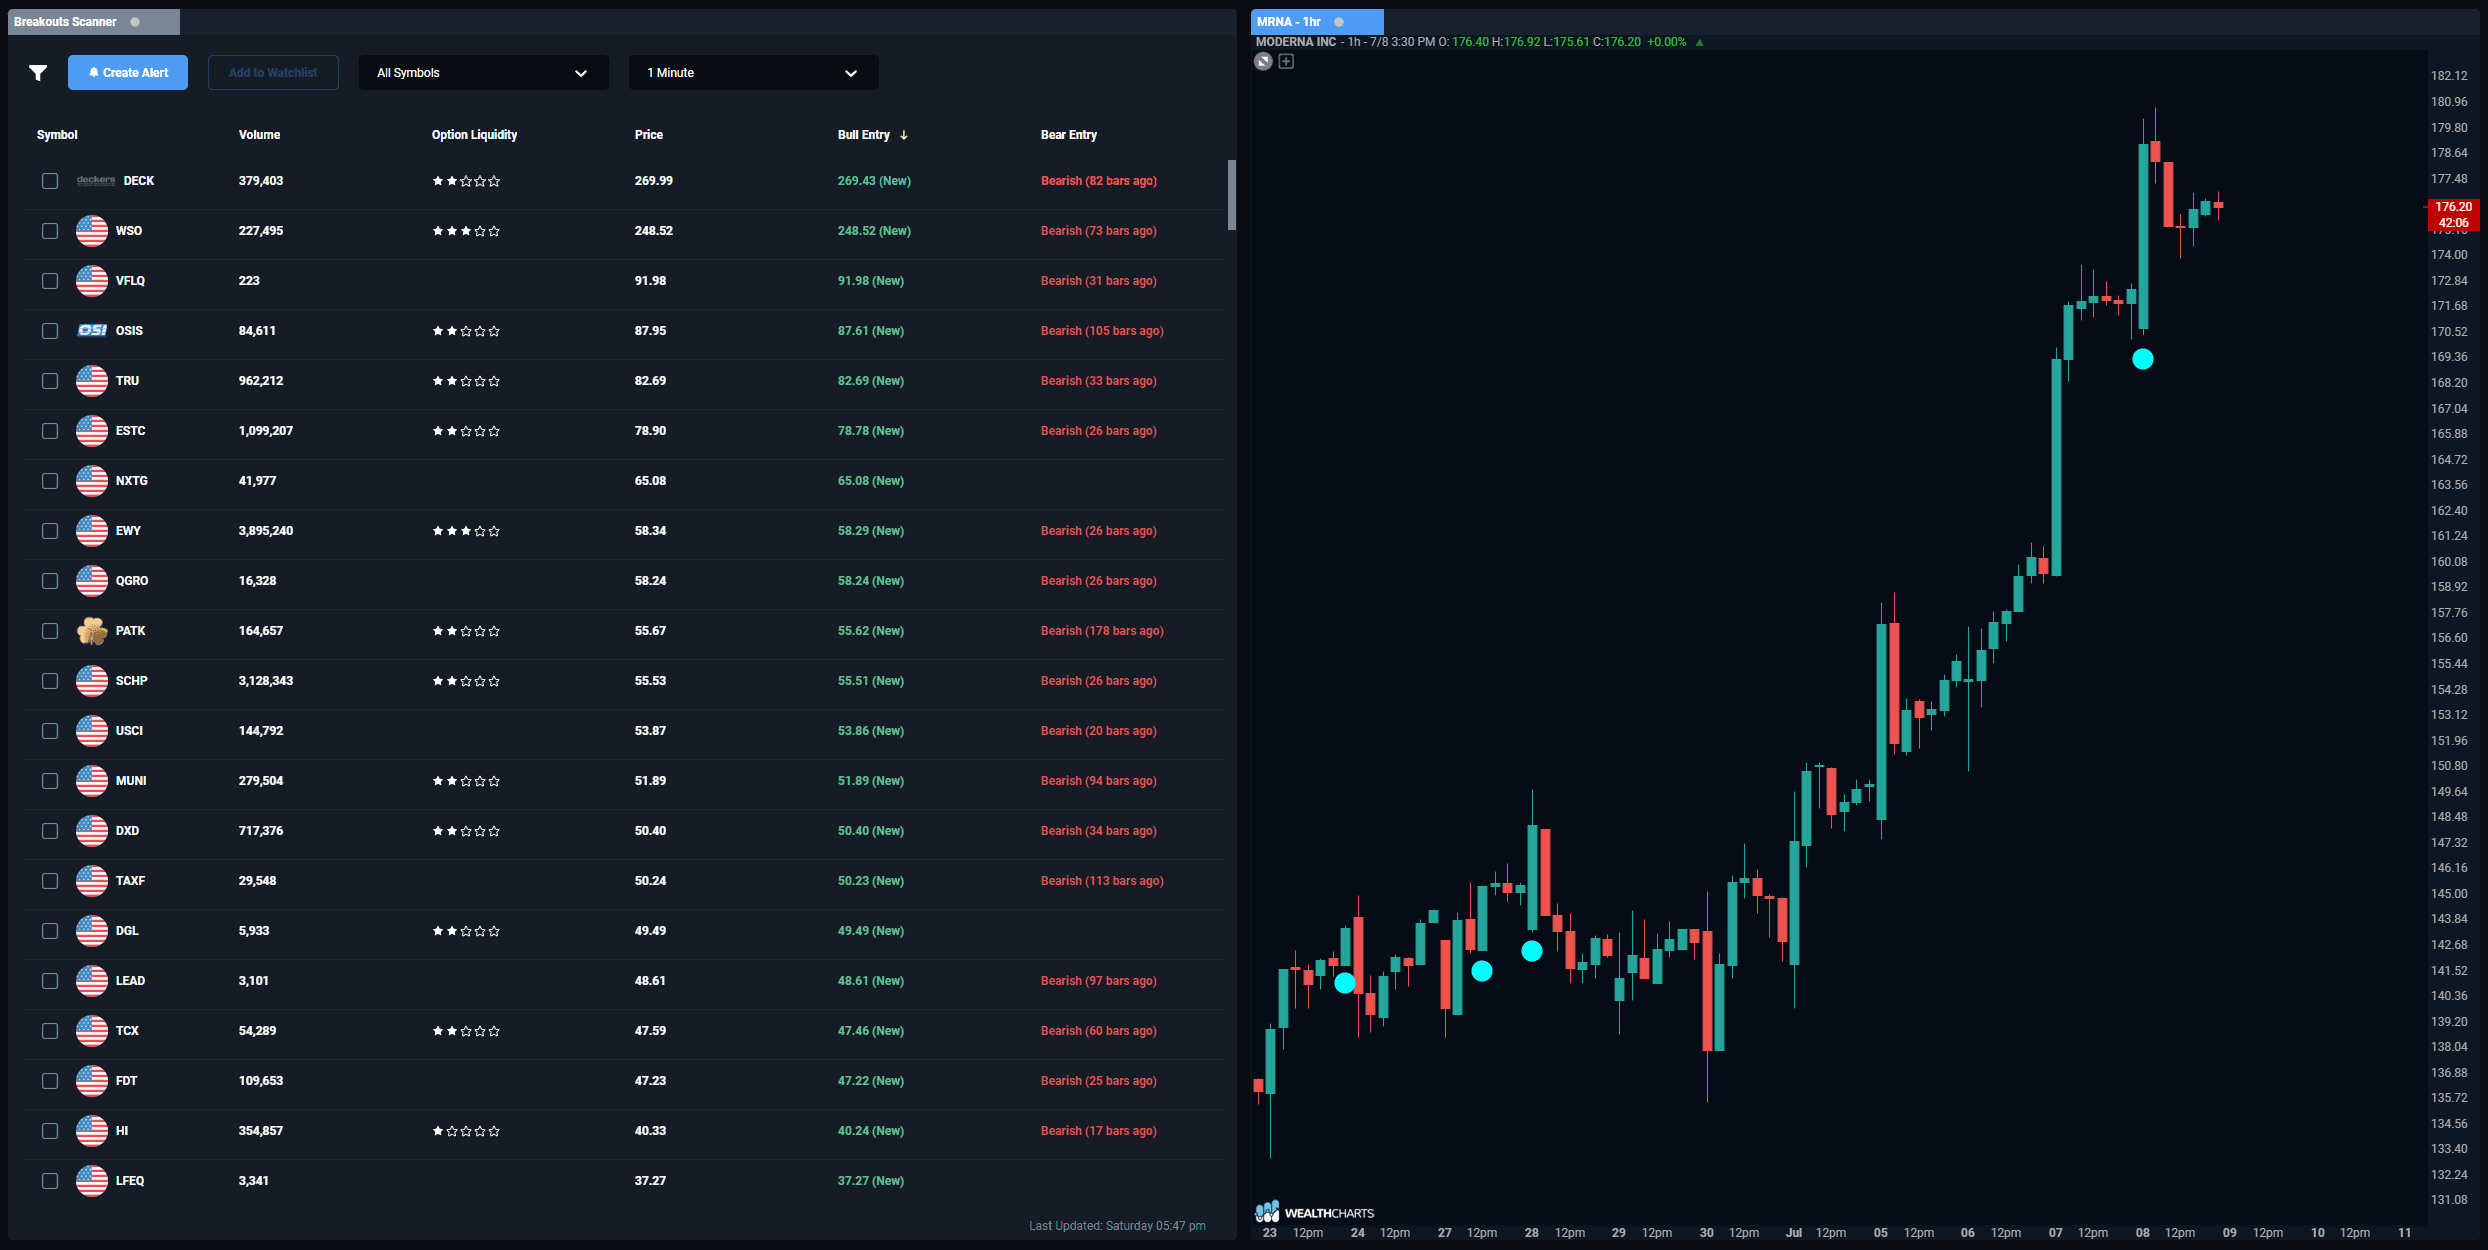Click the volume value 3,895,240
The image size is (2488, 1250).
[x=266, y=531]
